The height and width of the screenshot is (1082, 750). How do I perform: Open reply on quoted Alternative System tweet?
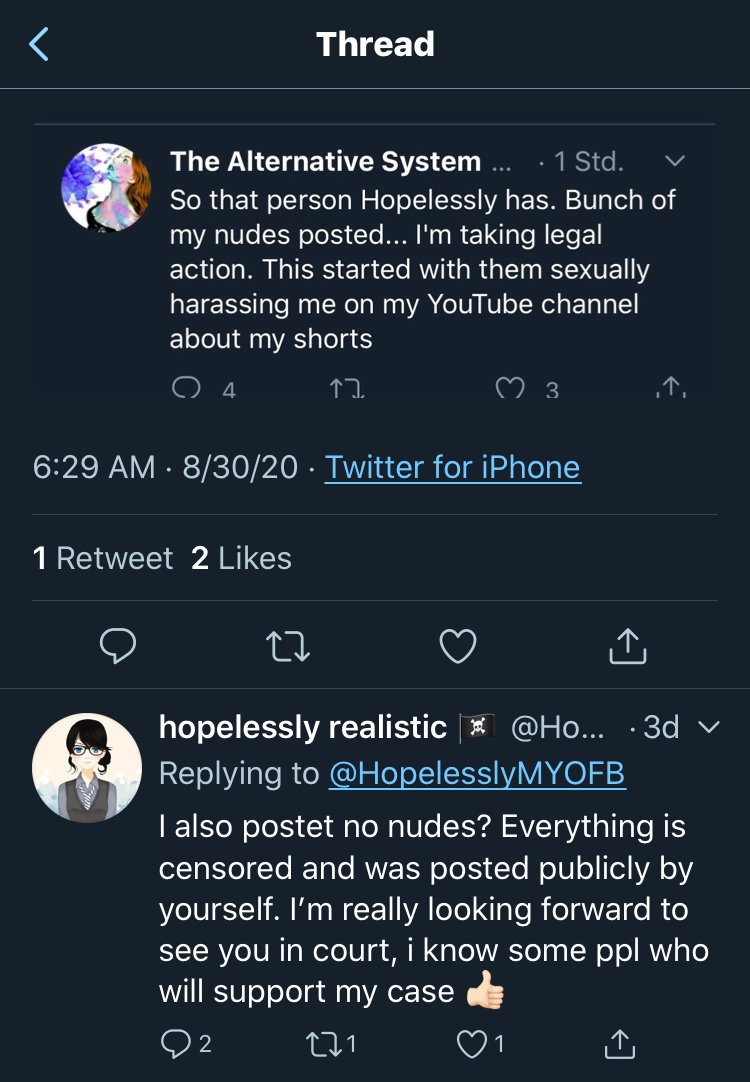186,388
